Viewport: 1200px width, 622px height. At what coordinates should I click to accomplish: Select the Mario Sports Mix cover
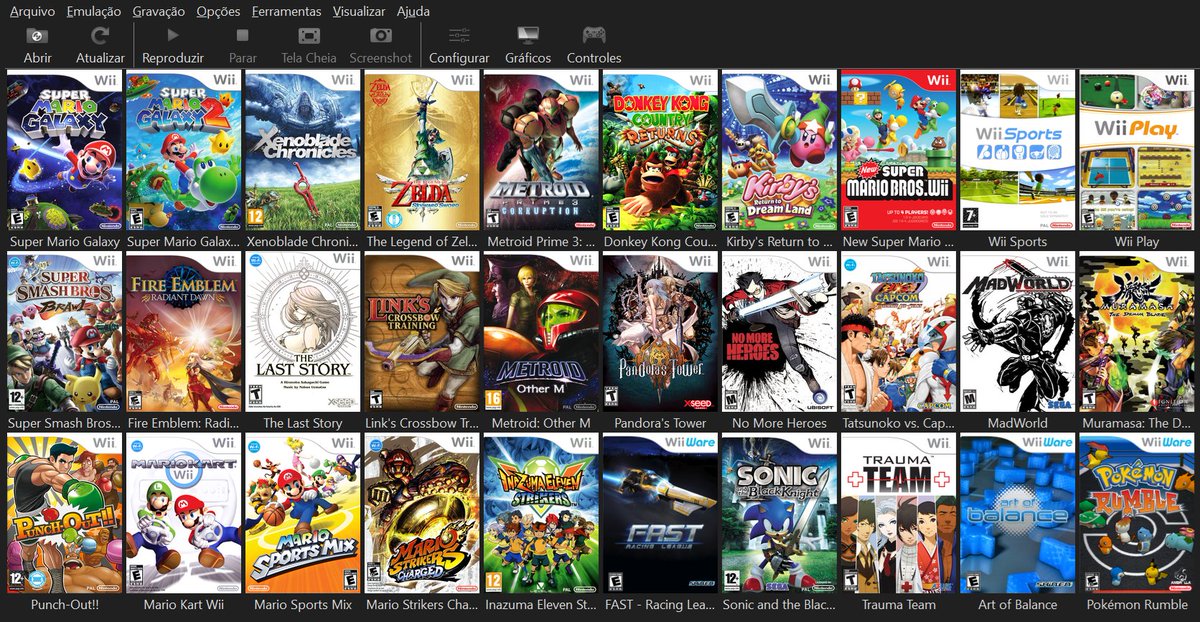click(x=302, y=514)
